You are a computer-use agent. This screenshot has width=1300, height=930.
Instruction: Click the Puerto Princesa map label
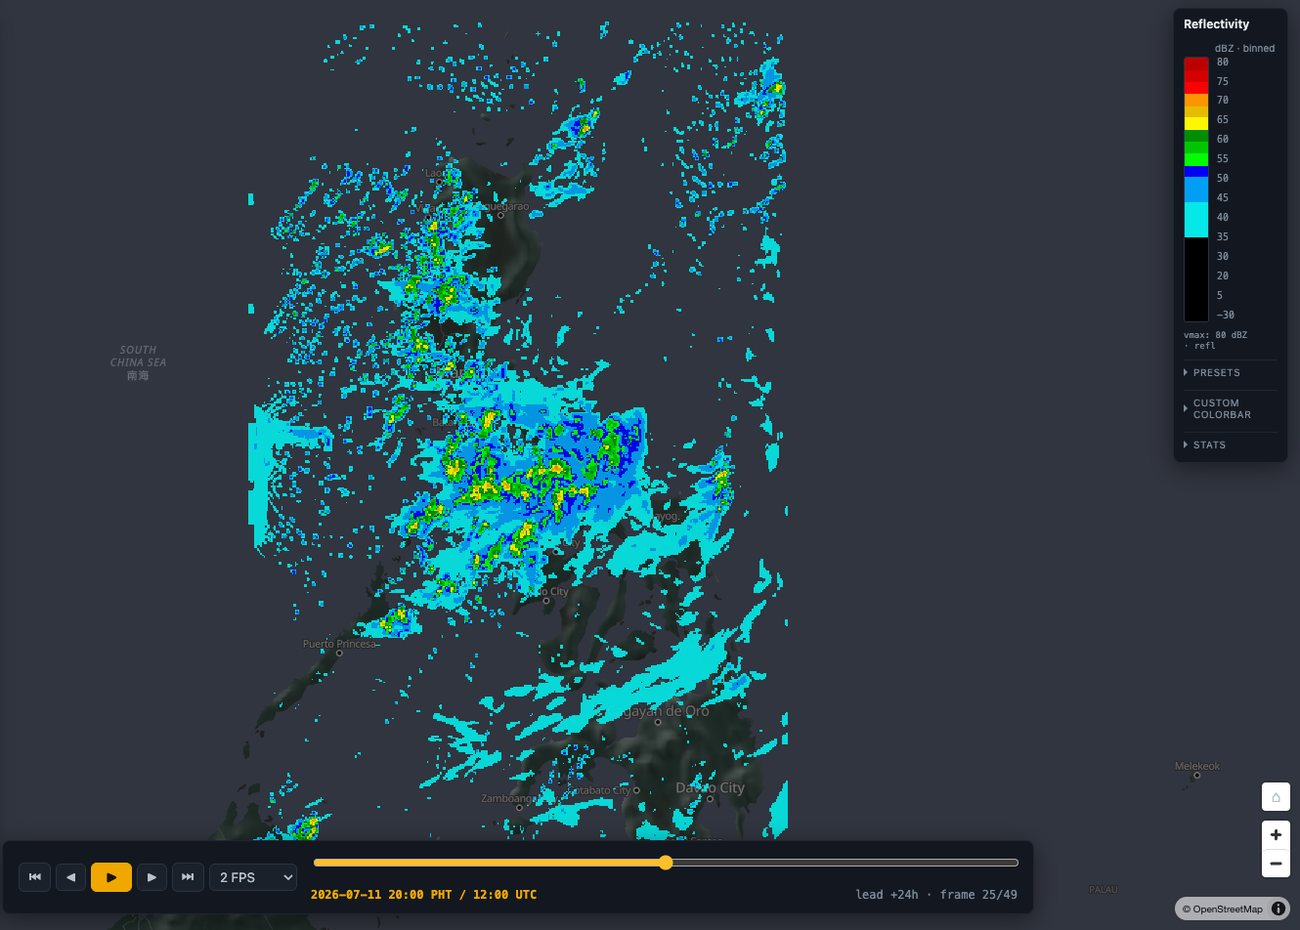[x=340, y=644]
